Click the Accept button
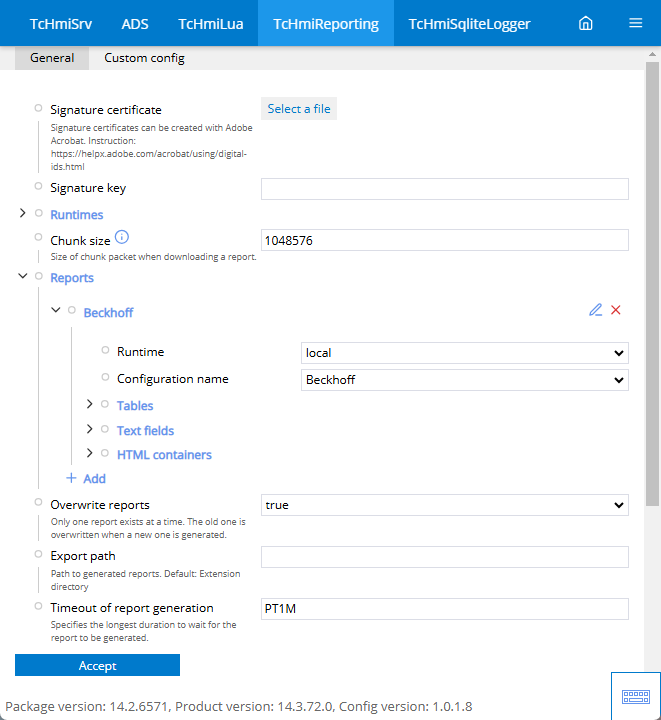The image size is (661, 720). coord(97,665)
